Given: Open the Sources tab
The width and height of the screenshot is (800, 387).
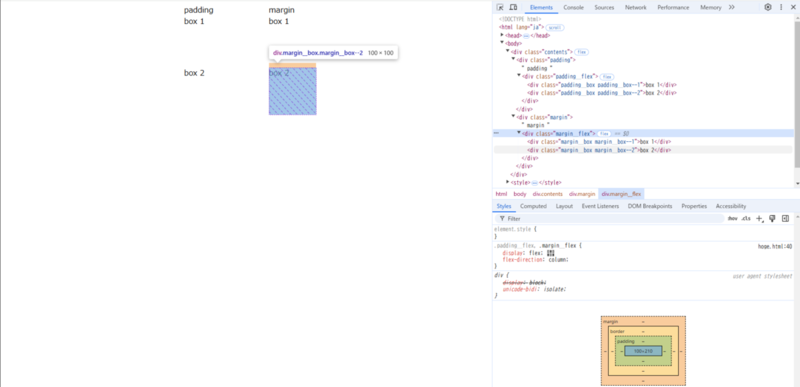Looking at the screenshot, I should click(x=604, y=7).
